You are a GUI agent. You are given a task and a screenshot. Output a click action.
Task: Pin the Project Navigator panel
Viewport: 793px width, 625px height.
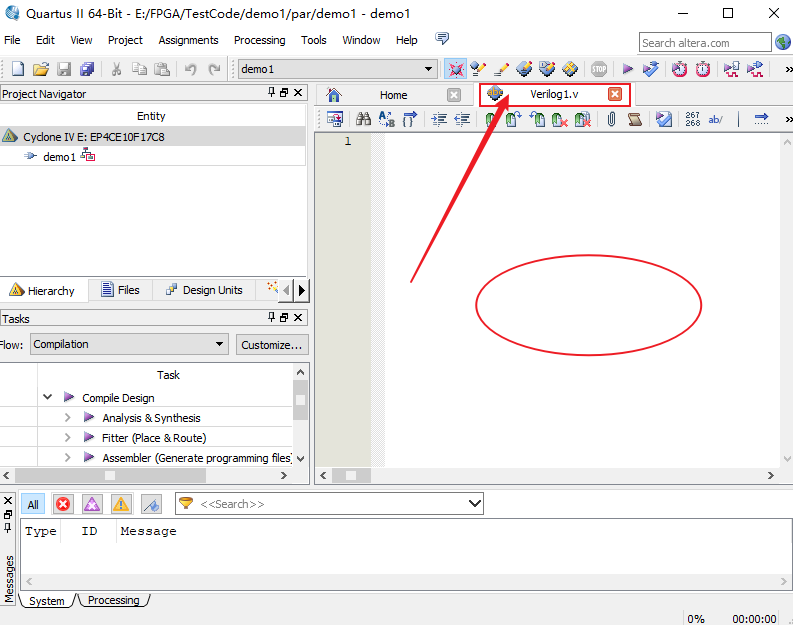pos(272,92)
